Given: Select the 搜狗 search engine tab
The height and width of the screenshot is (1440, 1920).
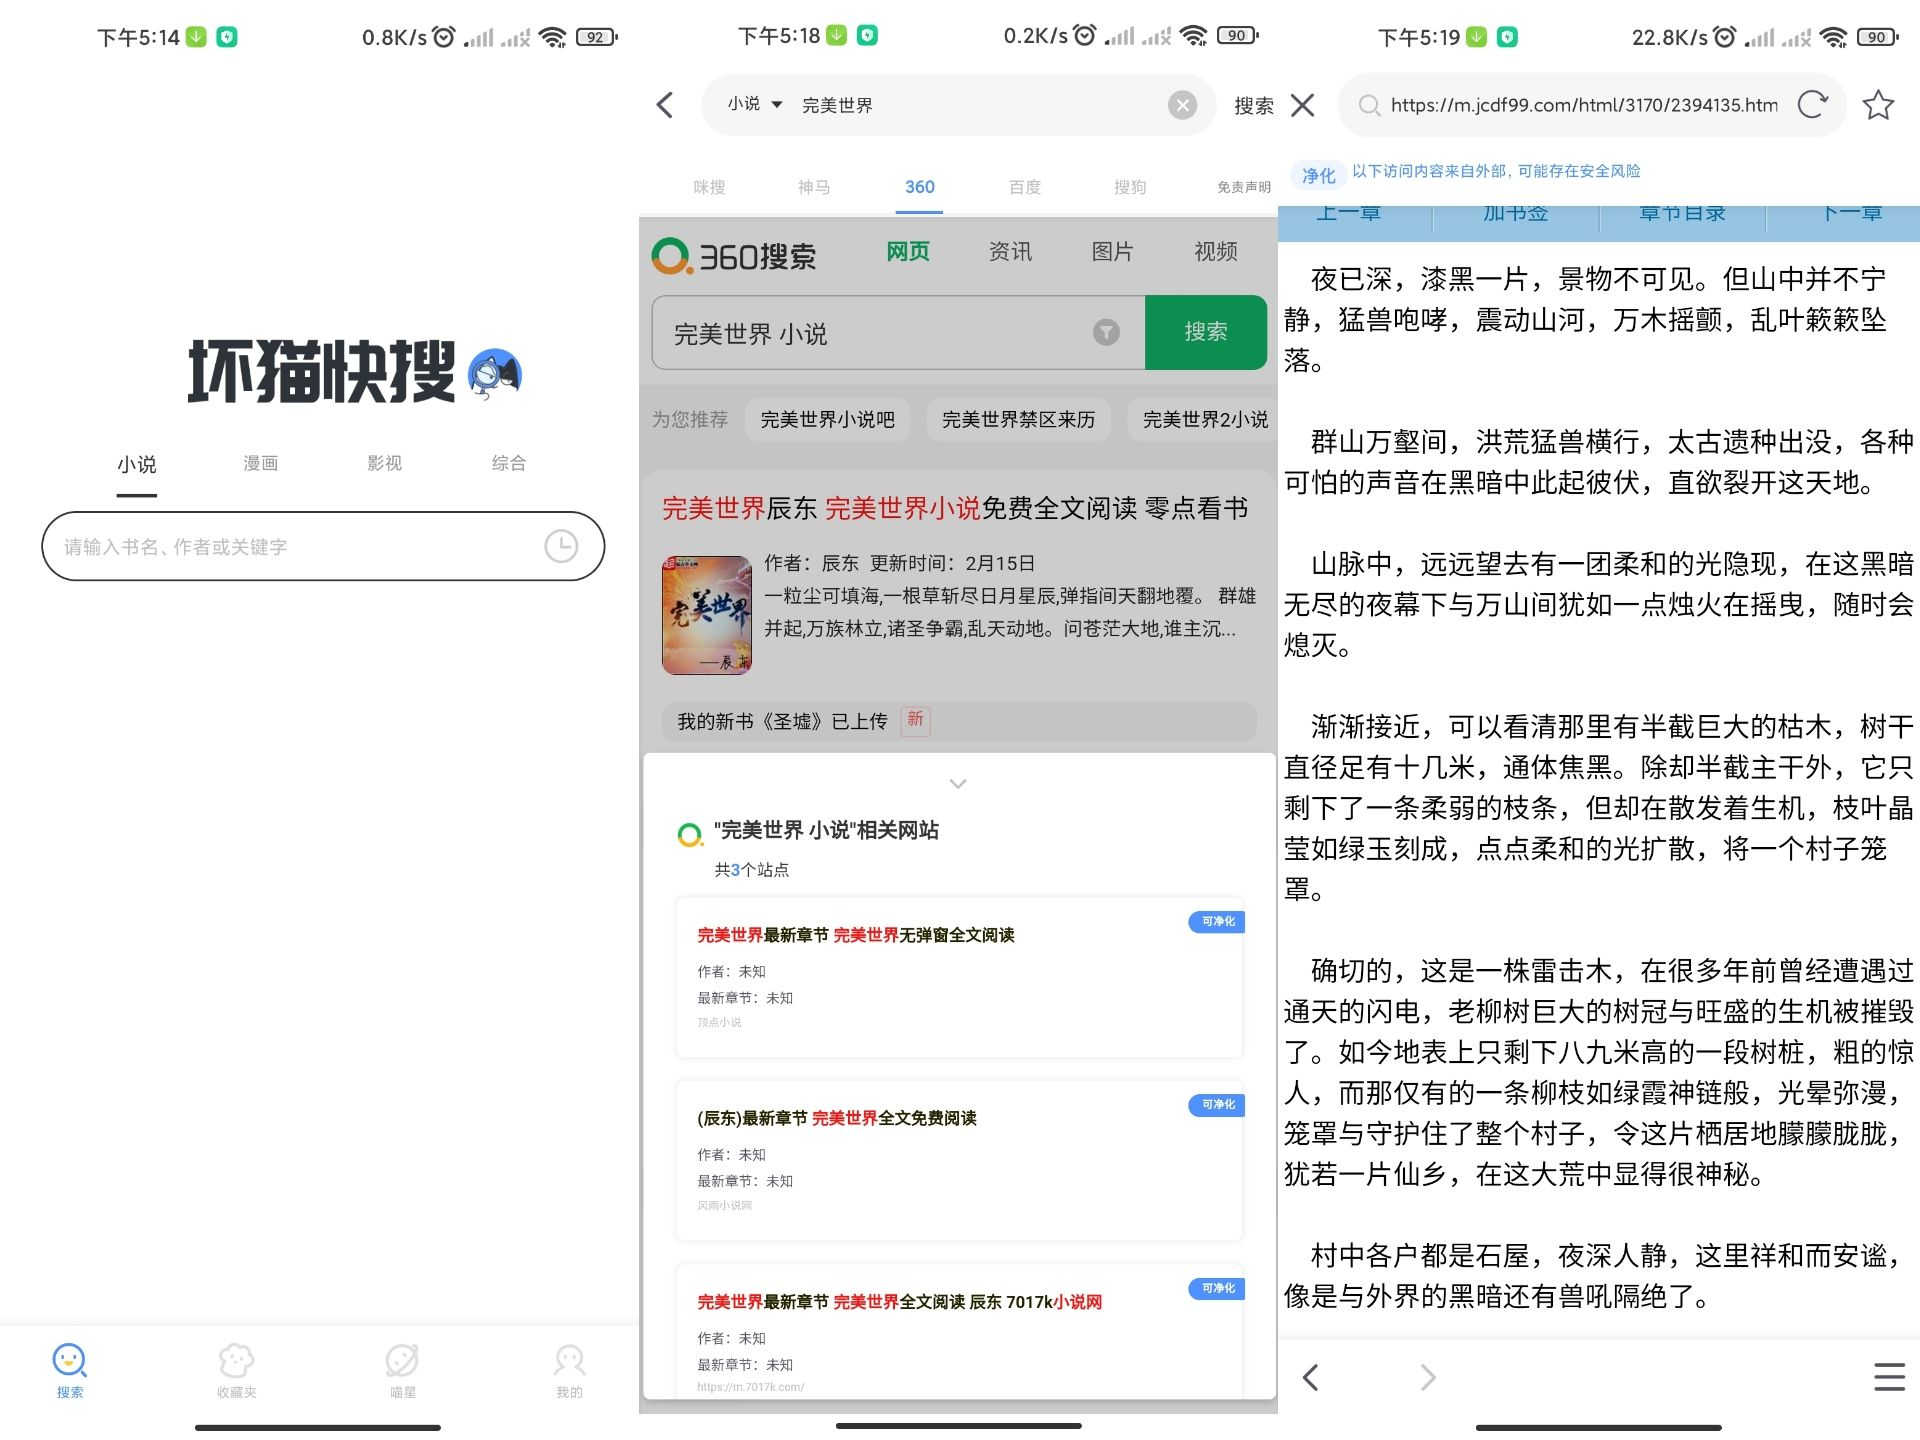Looking at the screenshot, I should 1130,187.
